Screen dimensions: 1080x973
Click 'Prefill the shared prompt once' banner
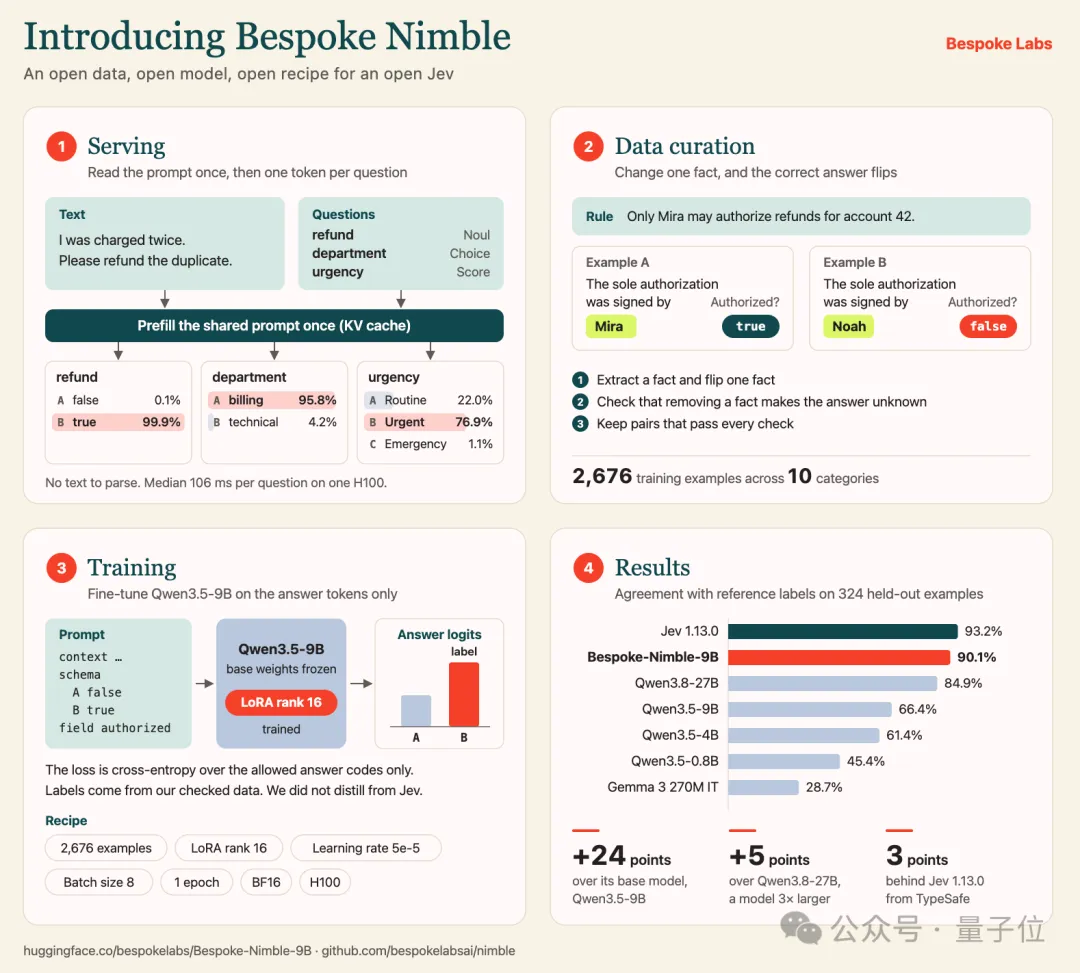coord(274,326)
